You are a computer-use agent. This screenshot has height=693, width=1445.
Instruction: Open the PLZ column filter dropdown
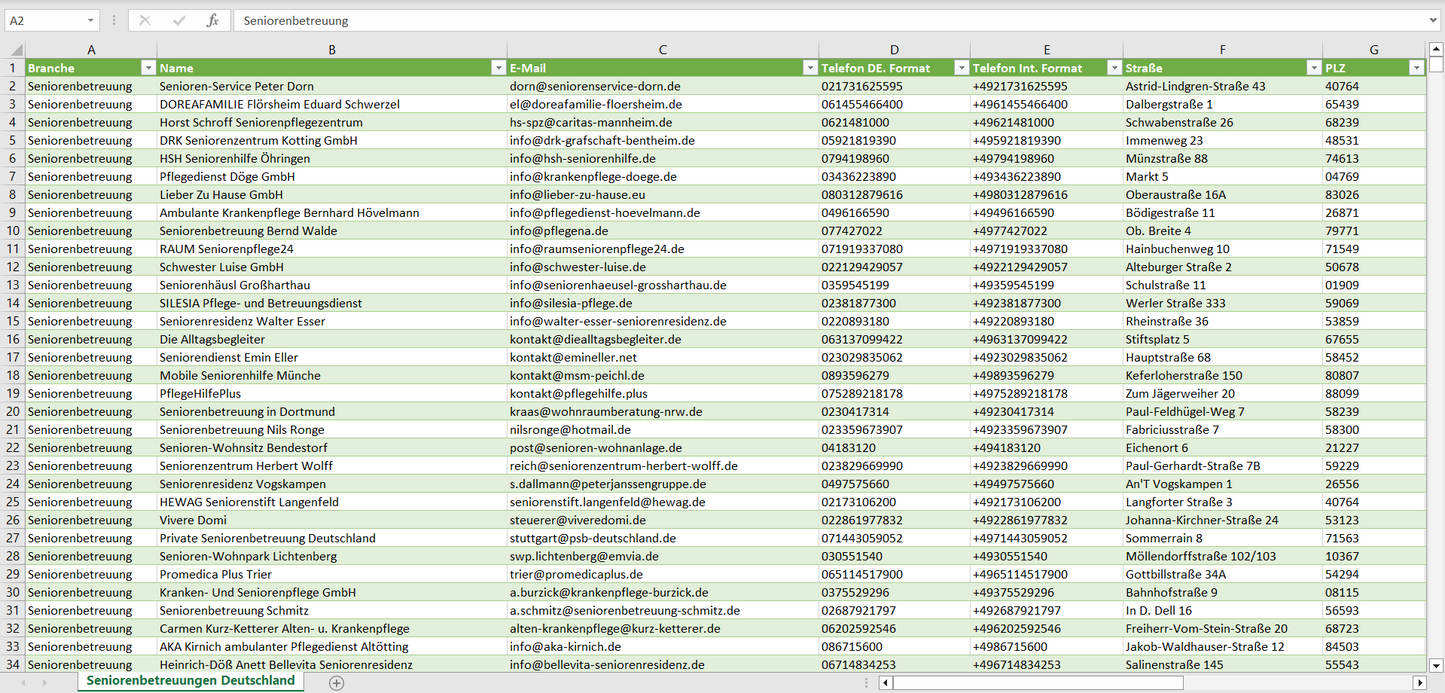(1415, 68)
